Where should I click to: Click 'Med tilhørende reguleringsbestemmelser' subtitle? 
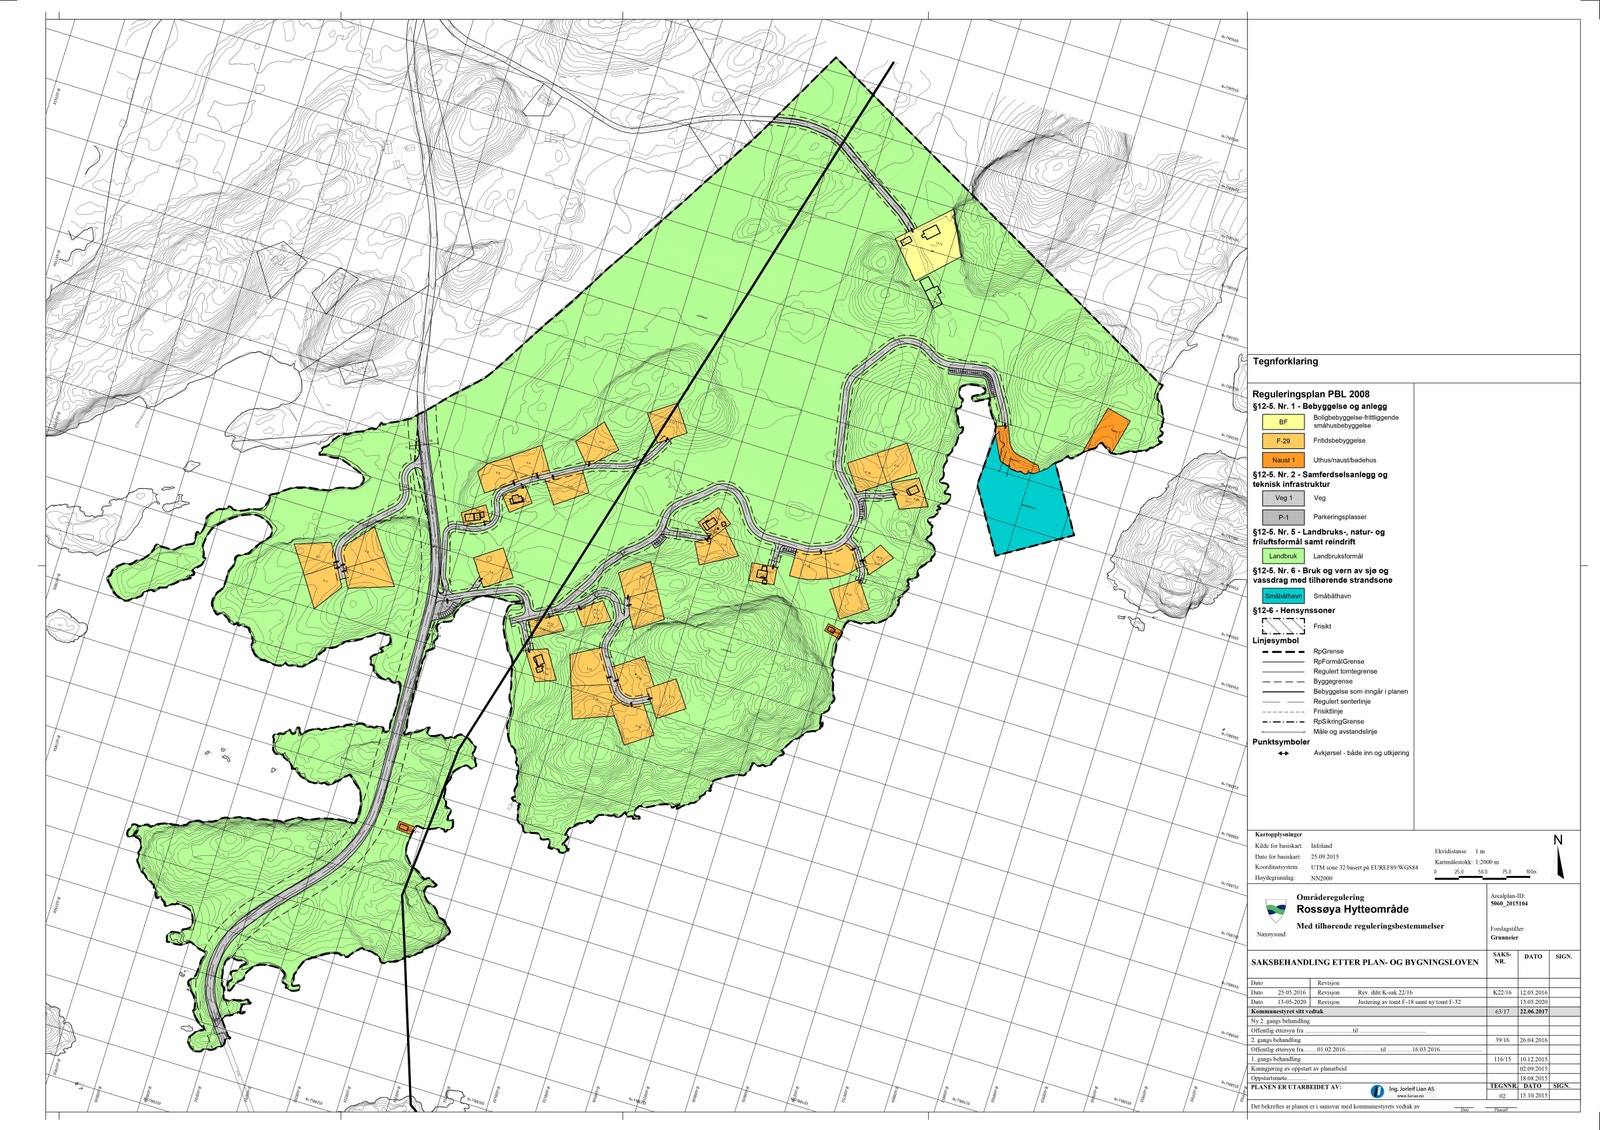click(1370, 927)
